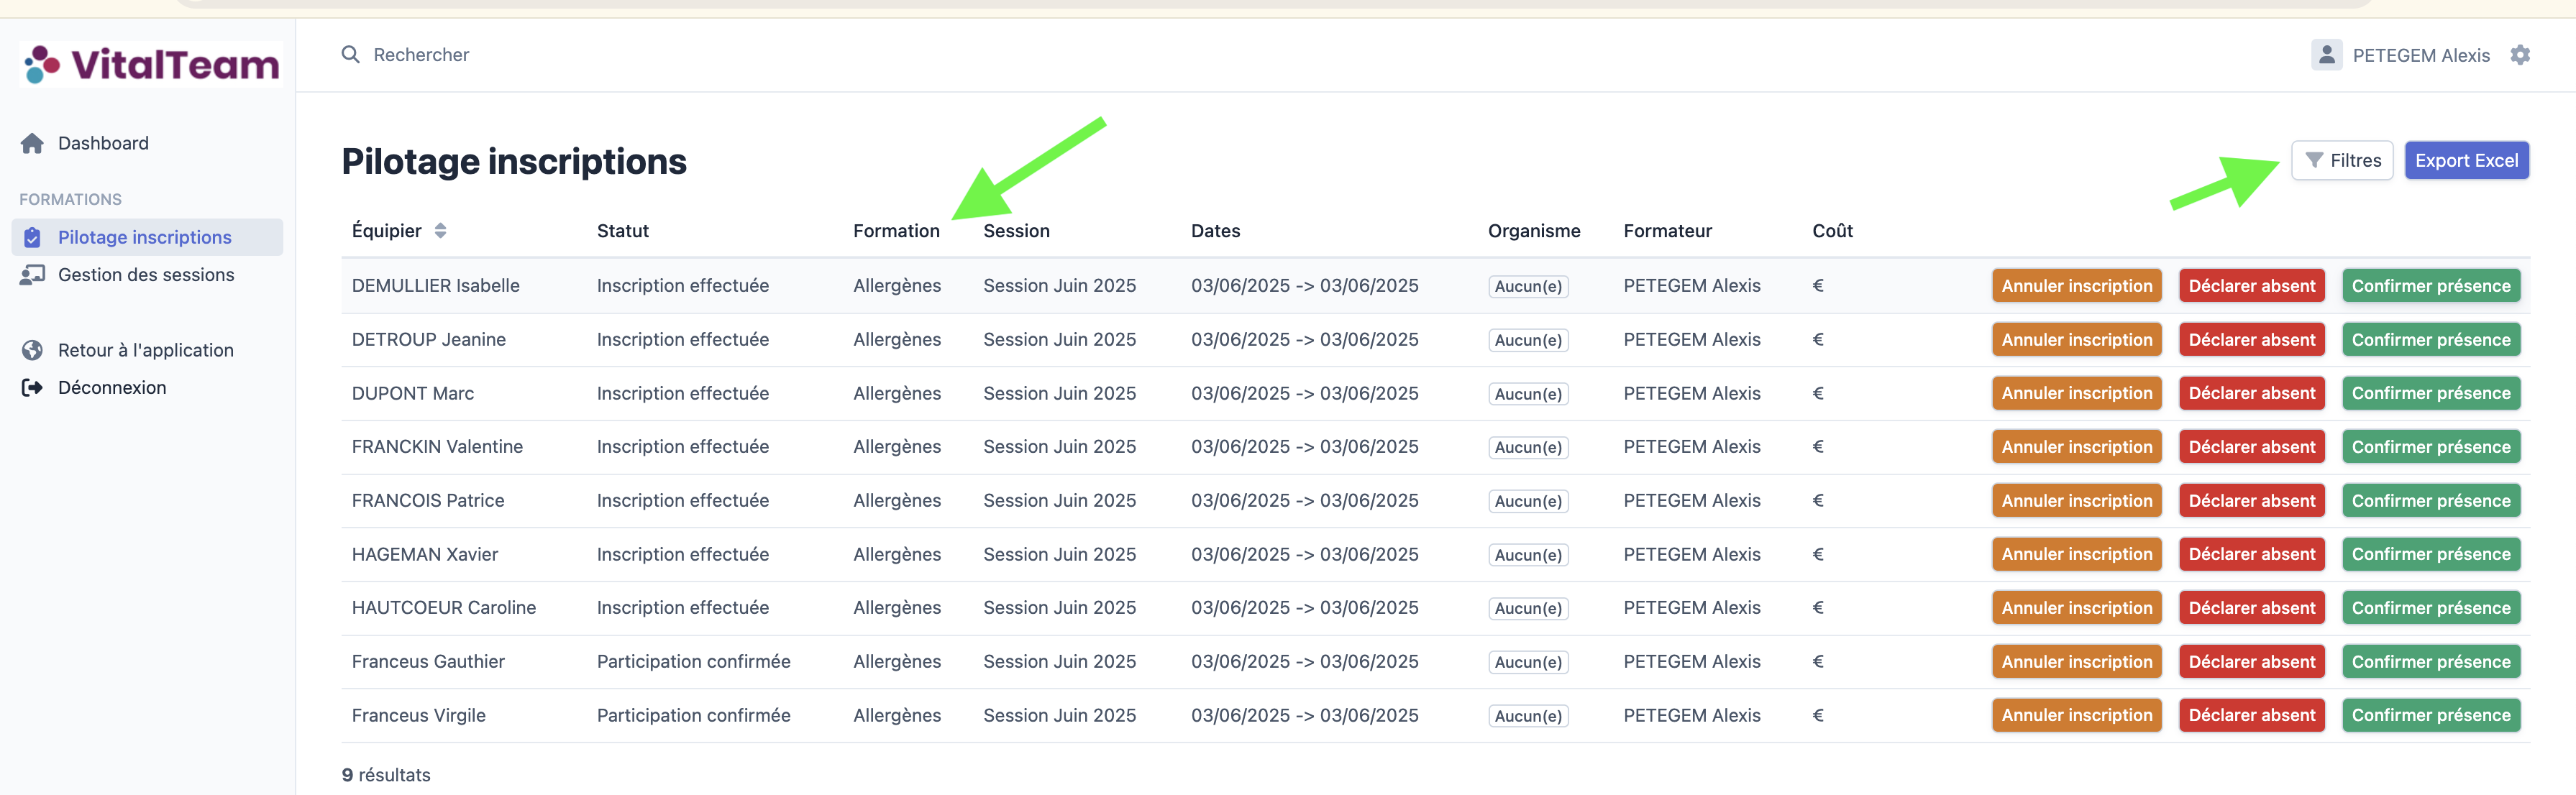2576x795 pixels.
Task: Go to Gestion des sessions
Action: [146, 275]
